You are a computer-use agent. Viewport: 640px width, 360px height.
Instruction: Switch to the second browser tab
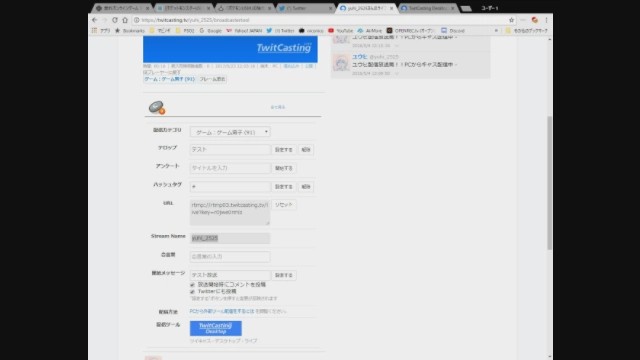pos(183,8)
